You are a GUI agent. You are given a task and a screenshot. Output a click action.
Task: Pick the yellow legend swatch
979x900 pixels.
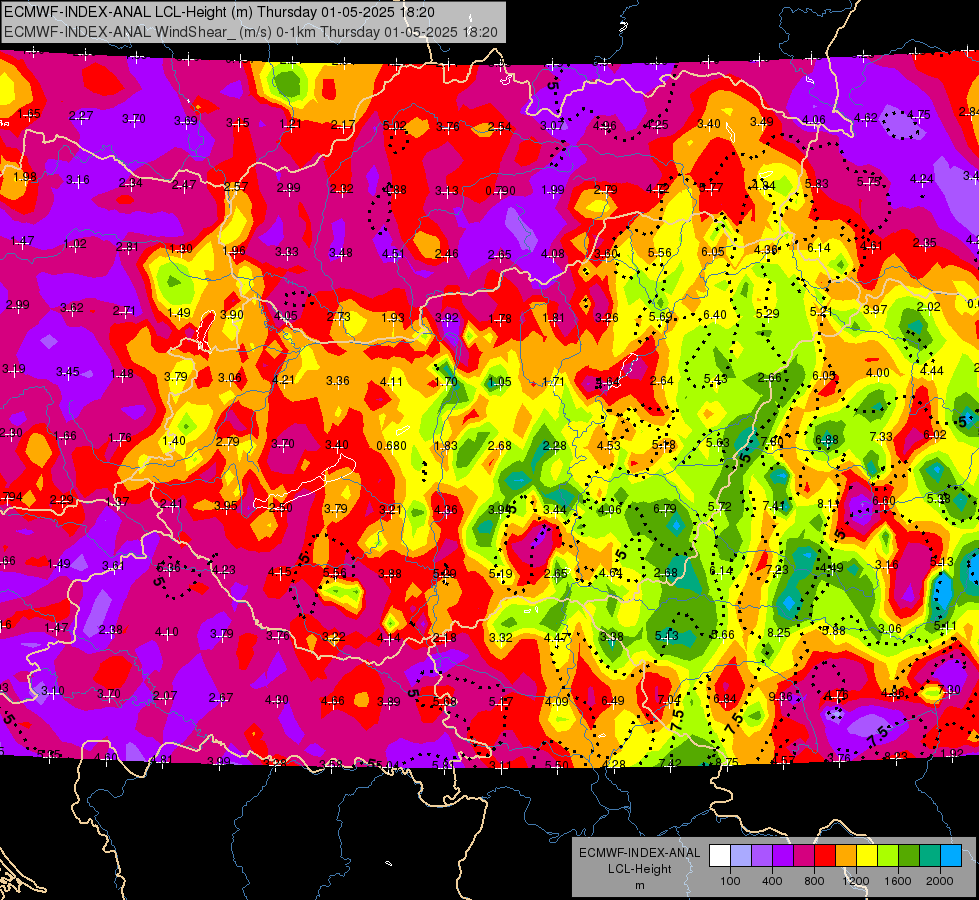tap(867, 856)
